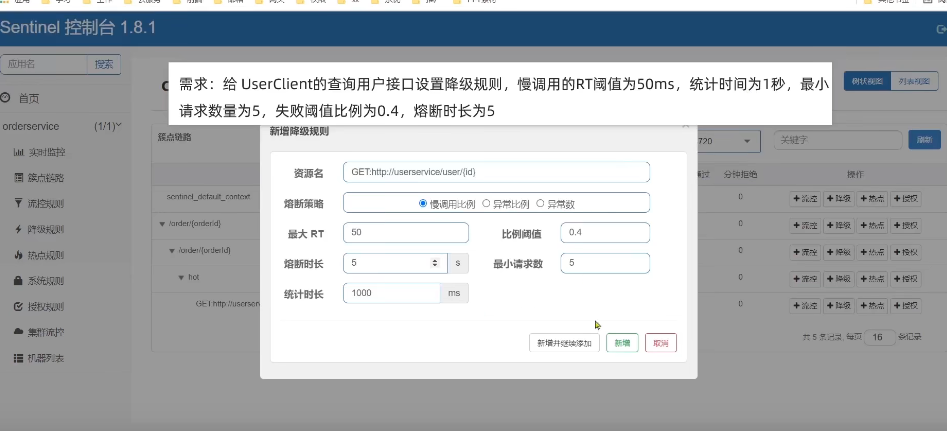Select the 异常比例 radio option
Screen dimensions: 947x431
[486, 204]
